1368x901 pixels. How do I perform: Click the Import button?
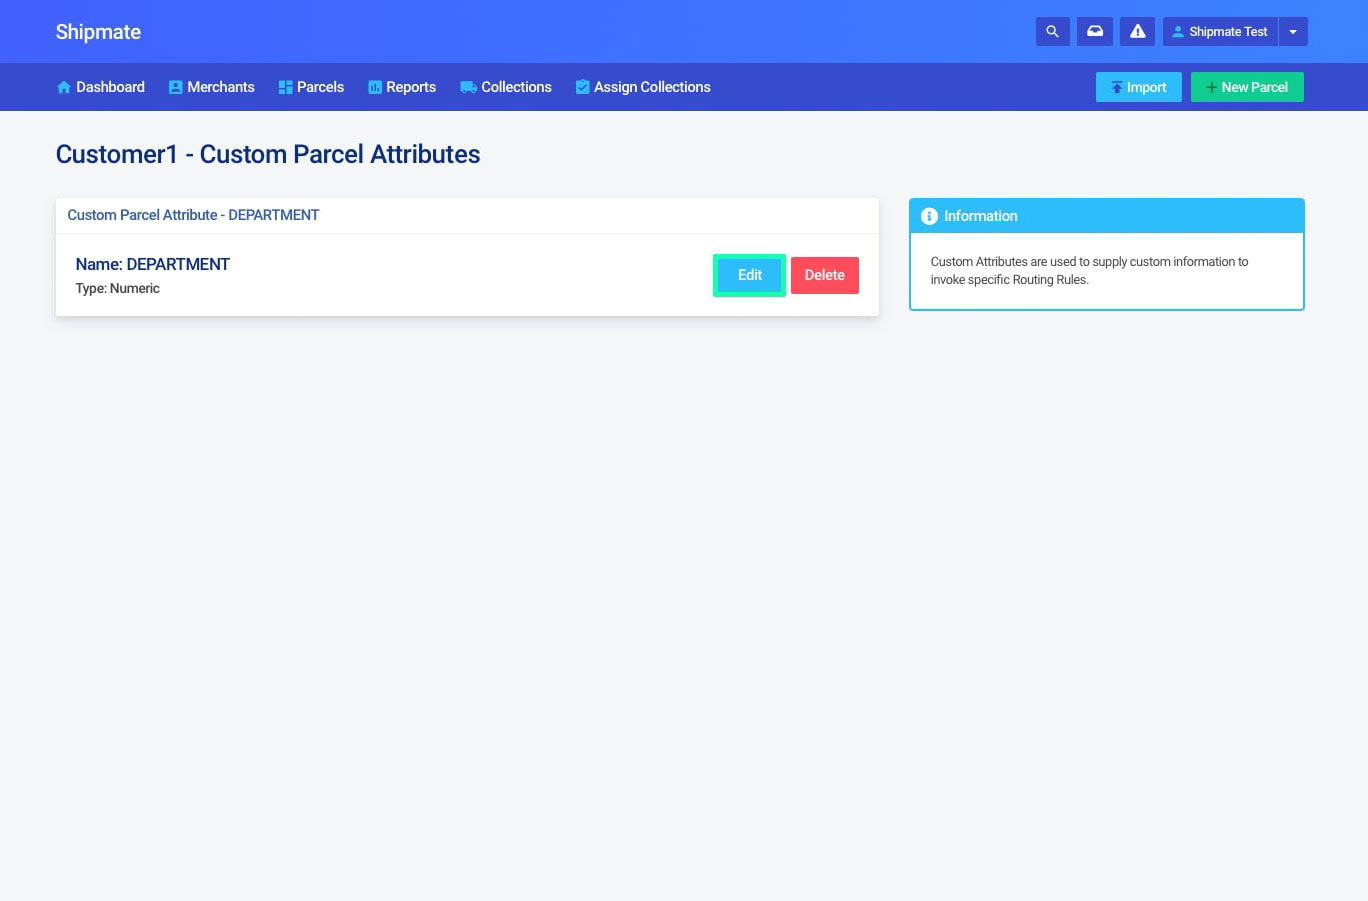1139,87
